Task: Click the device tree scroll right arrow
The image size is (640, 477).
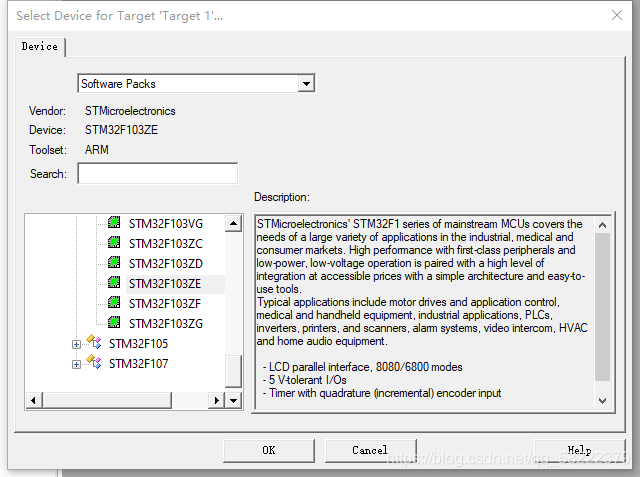Action: click(x=216, y=401)
